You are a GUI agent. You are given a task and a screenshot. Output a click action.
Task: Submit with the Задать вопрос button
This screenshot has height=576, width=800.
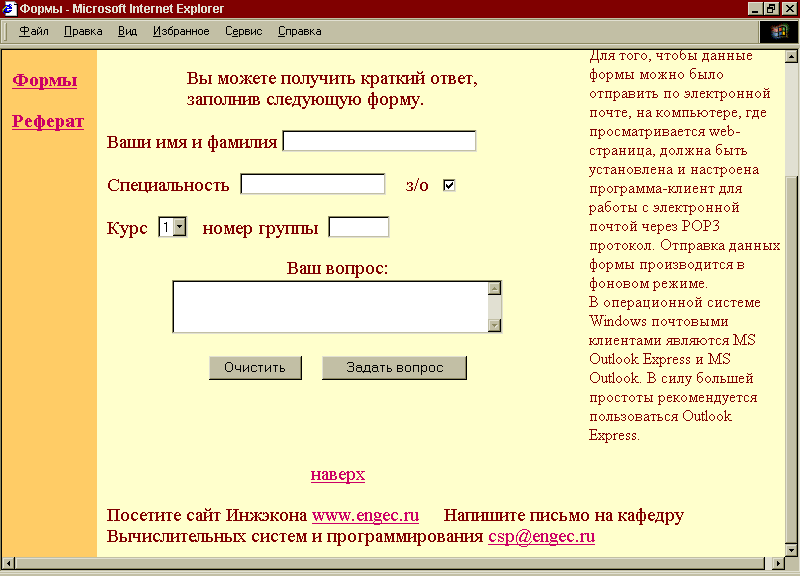pyautogui.click(x=394, y=368)
